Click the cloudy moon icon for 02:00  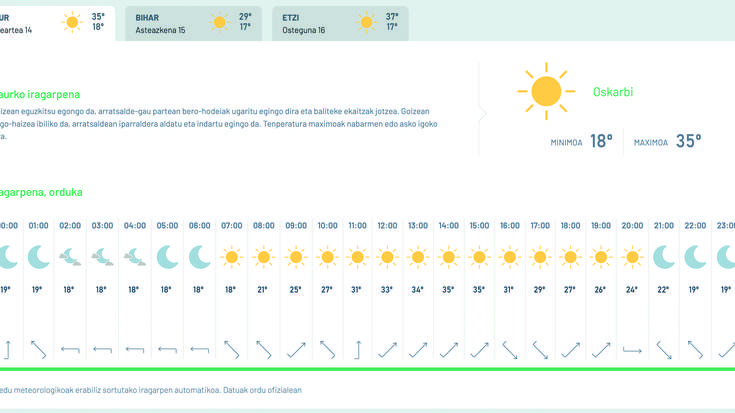[x=70, y=257]
